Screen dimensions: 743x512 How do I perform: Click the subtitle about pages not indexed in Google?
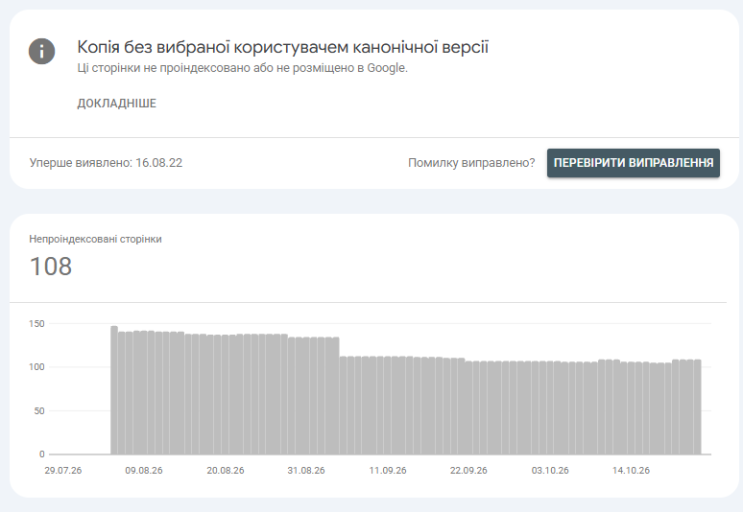(x=242, y=68)
